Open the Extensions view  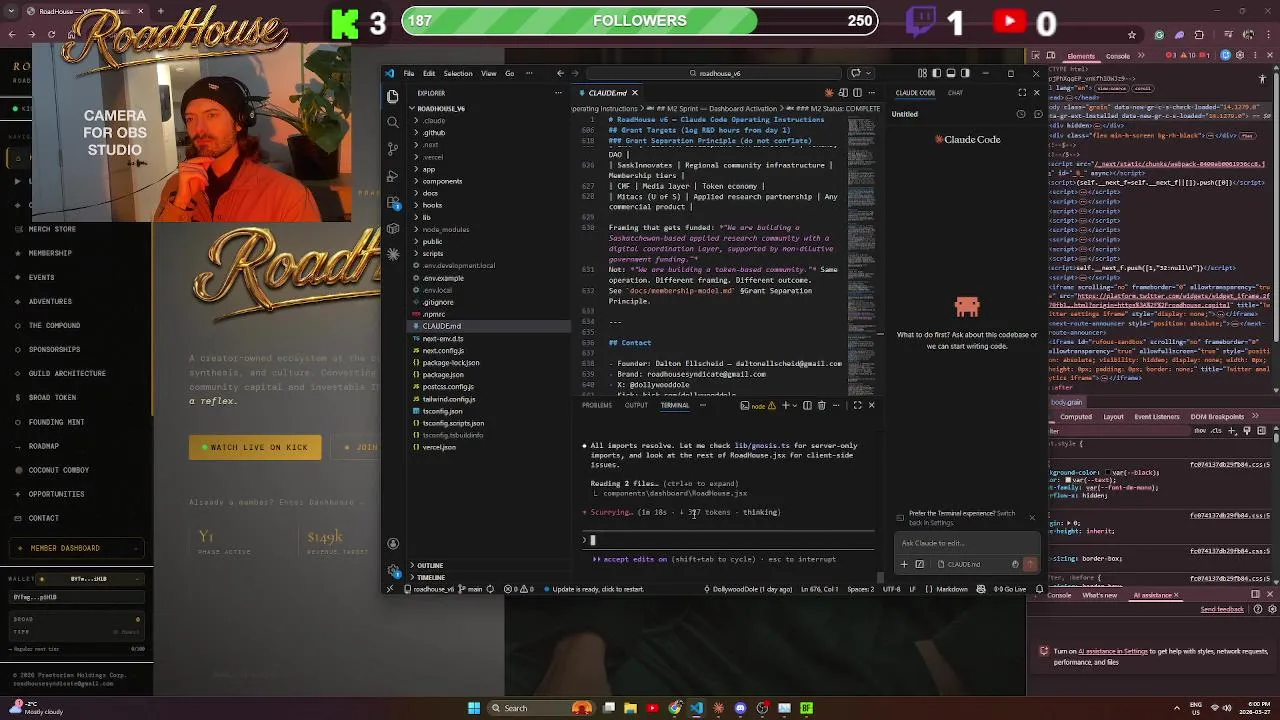click(393, 201)
